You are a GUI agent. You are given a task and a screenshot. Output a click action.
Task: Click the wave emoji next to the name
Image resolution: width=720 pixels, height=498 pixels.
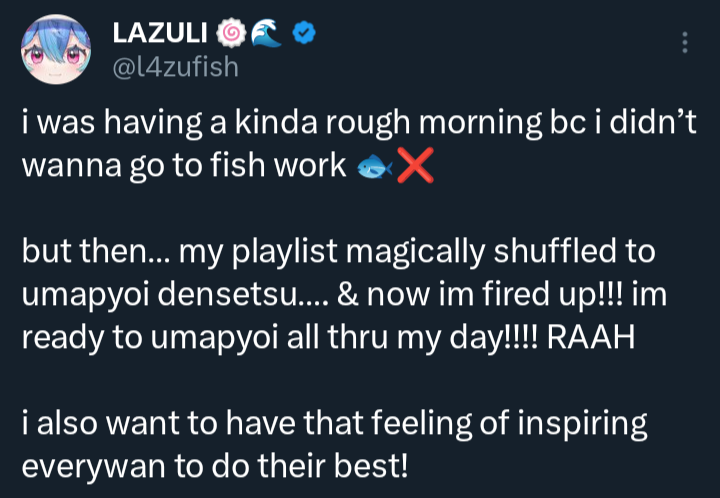click(263, 35)
